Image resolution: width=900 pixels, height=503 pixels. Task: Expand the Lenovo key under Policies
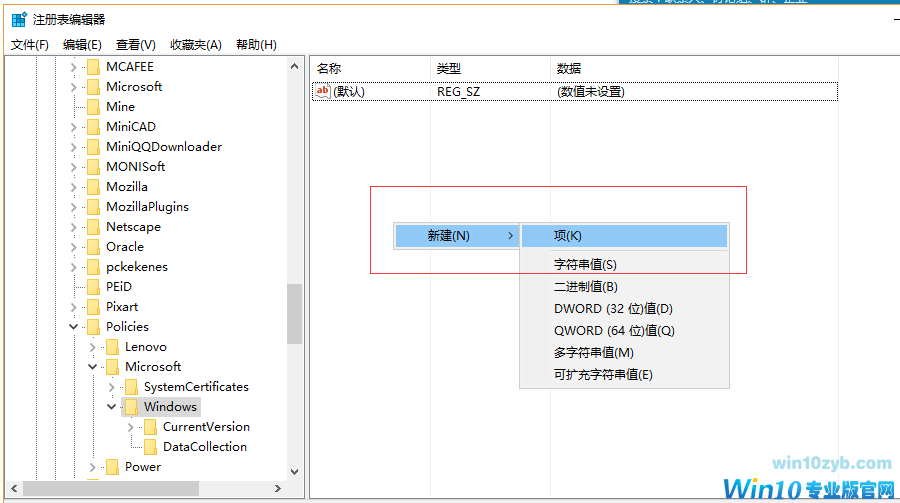(92, 347)
